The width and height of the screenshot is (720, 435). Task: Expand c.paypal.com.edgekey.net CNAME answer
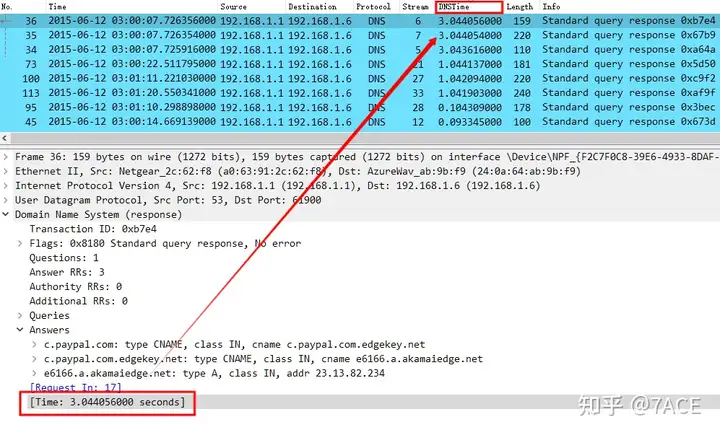click(34, 359)
